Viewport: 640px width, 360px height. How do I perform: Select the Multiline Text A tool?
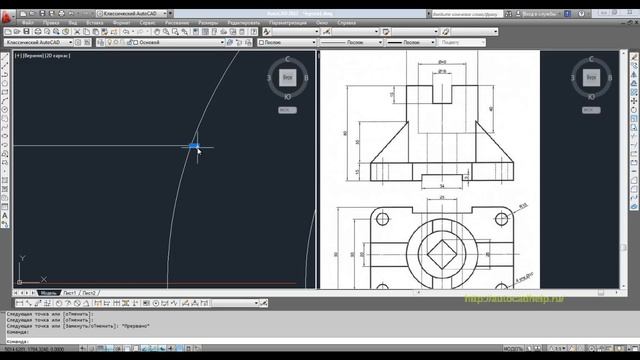[x=5, y=216]
